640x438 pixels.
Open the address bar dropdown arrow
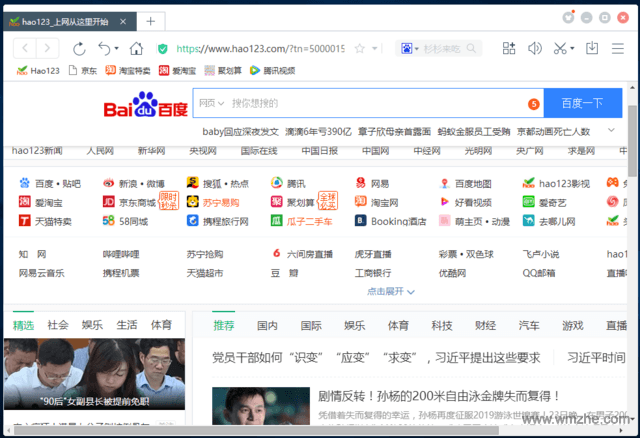(374, 49)
